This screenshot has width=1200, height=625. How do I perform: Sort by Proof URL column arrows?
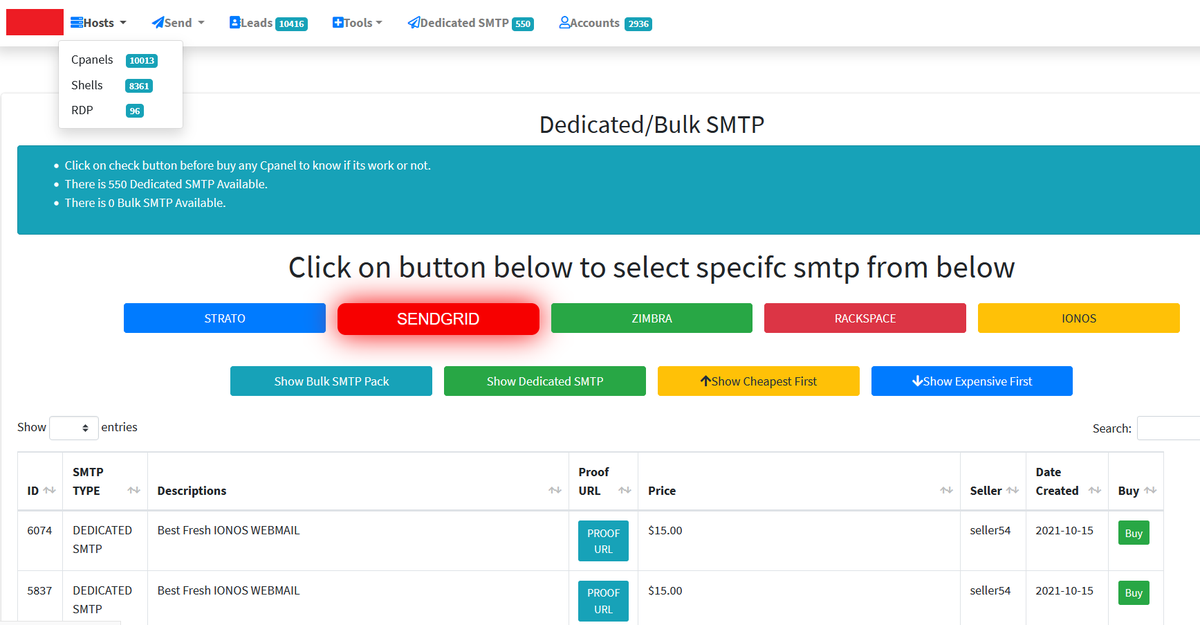pyautogui.click(x=625, y=490)
